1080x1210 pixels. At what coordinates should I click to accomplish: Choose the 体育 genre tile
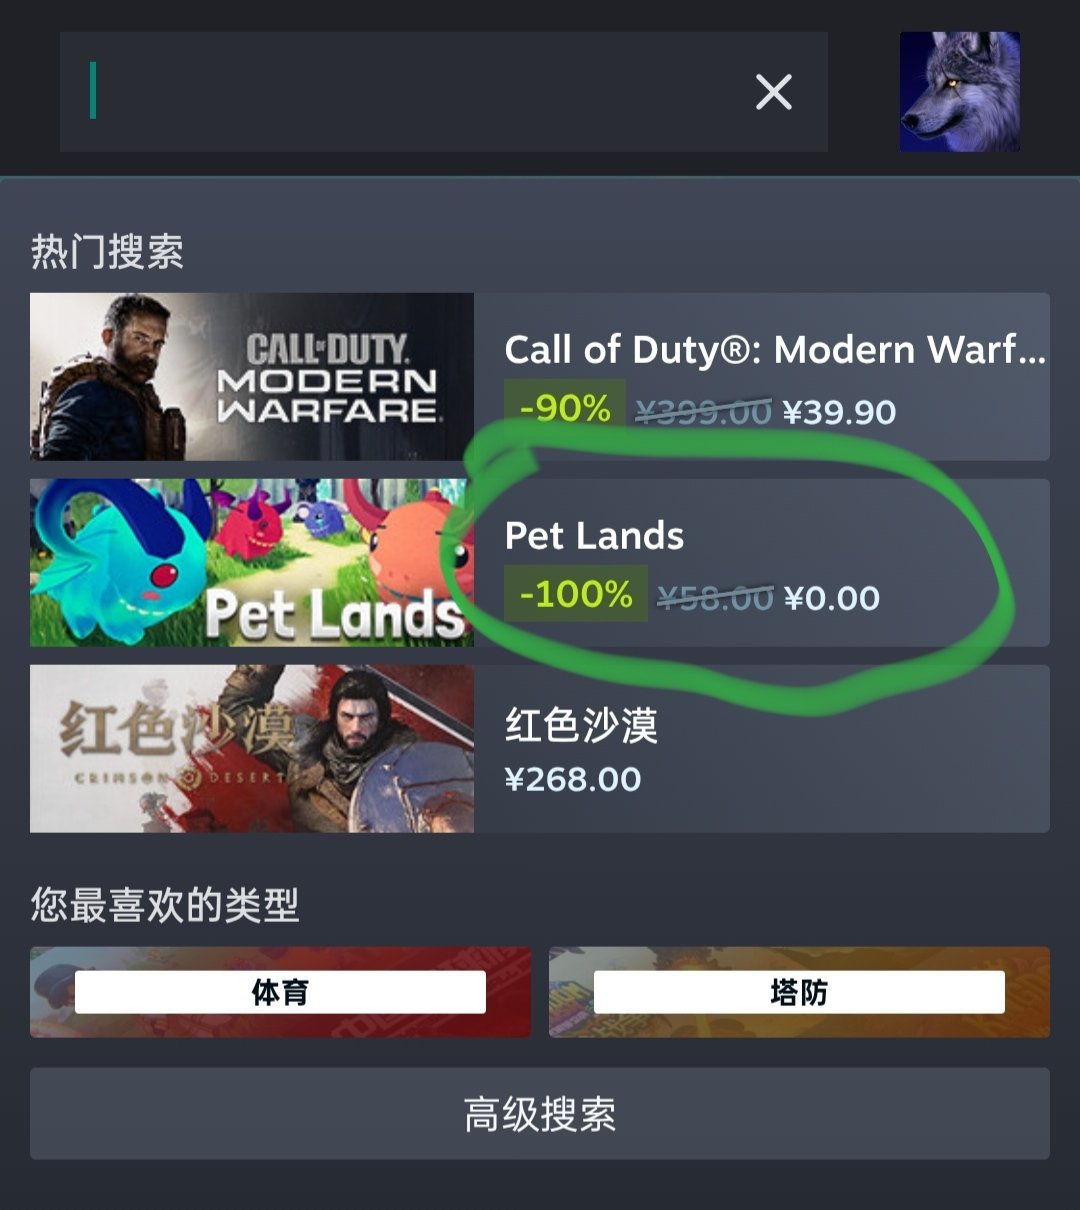click(x=280, y=992)
